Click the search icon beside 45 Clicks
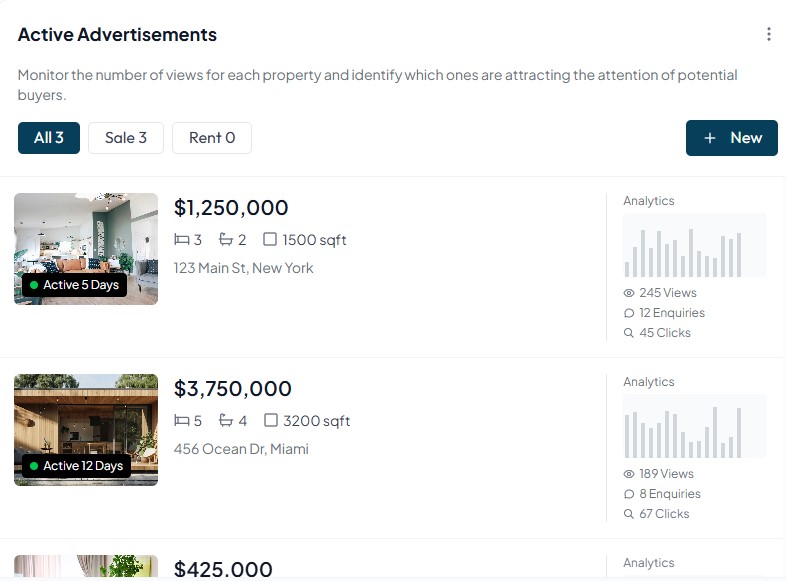 click(629, 333)
